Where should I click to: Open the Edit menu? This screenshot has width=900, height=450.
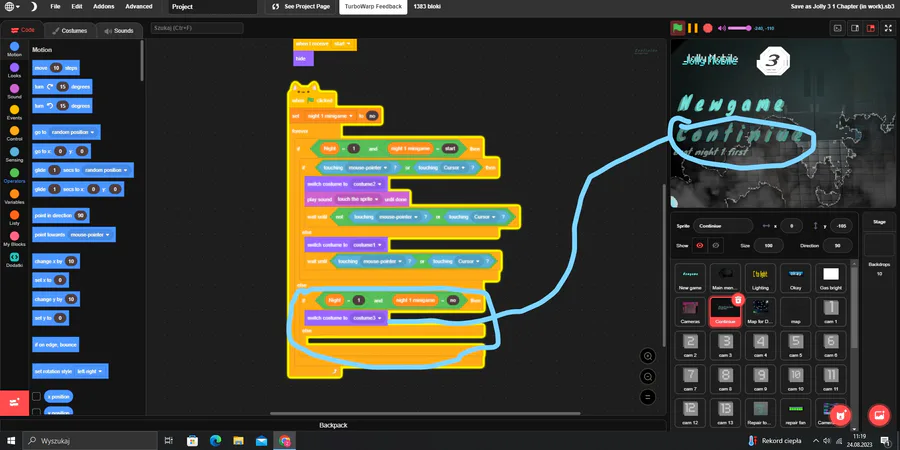point(77,6)
